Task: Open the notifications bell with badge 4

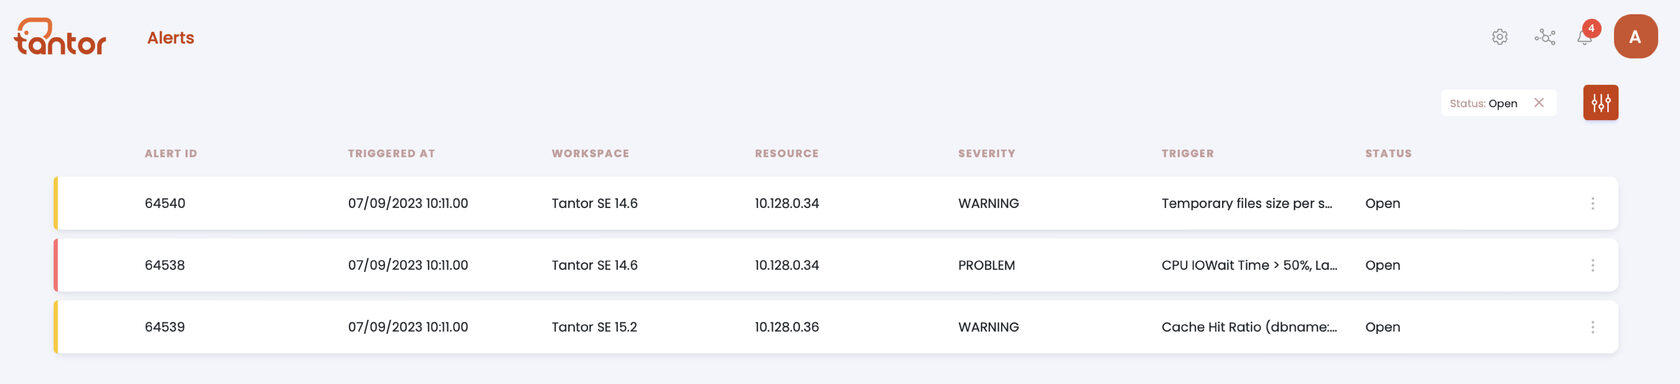Action: pyautogui.click(x=1586, y=36)
